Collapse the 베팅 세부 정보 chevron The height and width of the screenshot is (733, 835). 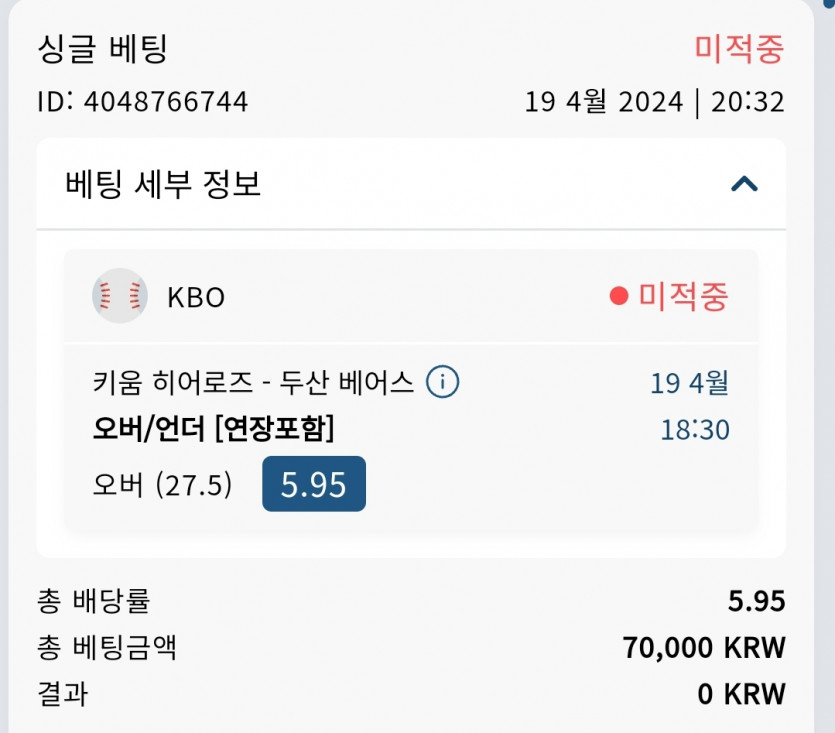tap(744, 184)
